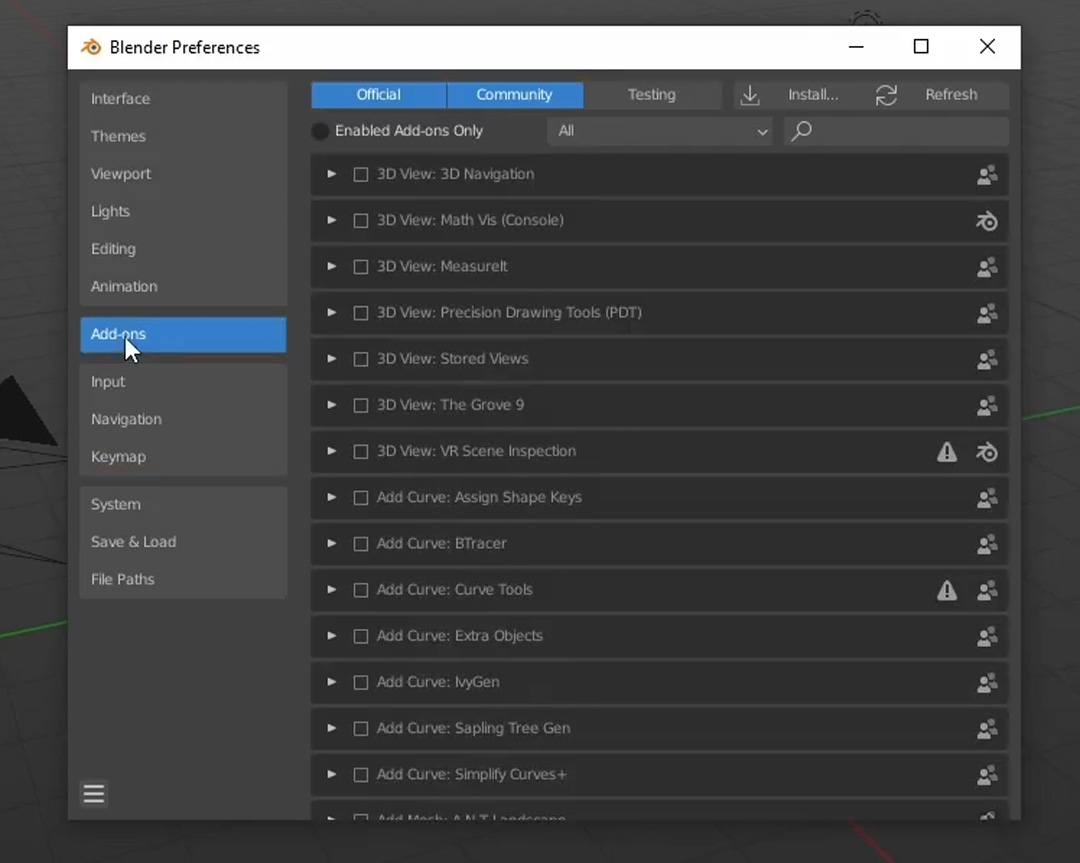1080x863 pixels.
Task: Open the All category filter dropdown
Action: 660,131
